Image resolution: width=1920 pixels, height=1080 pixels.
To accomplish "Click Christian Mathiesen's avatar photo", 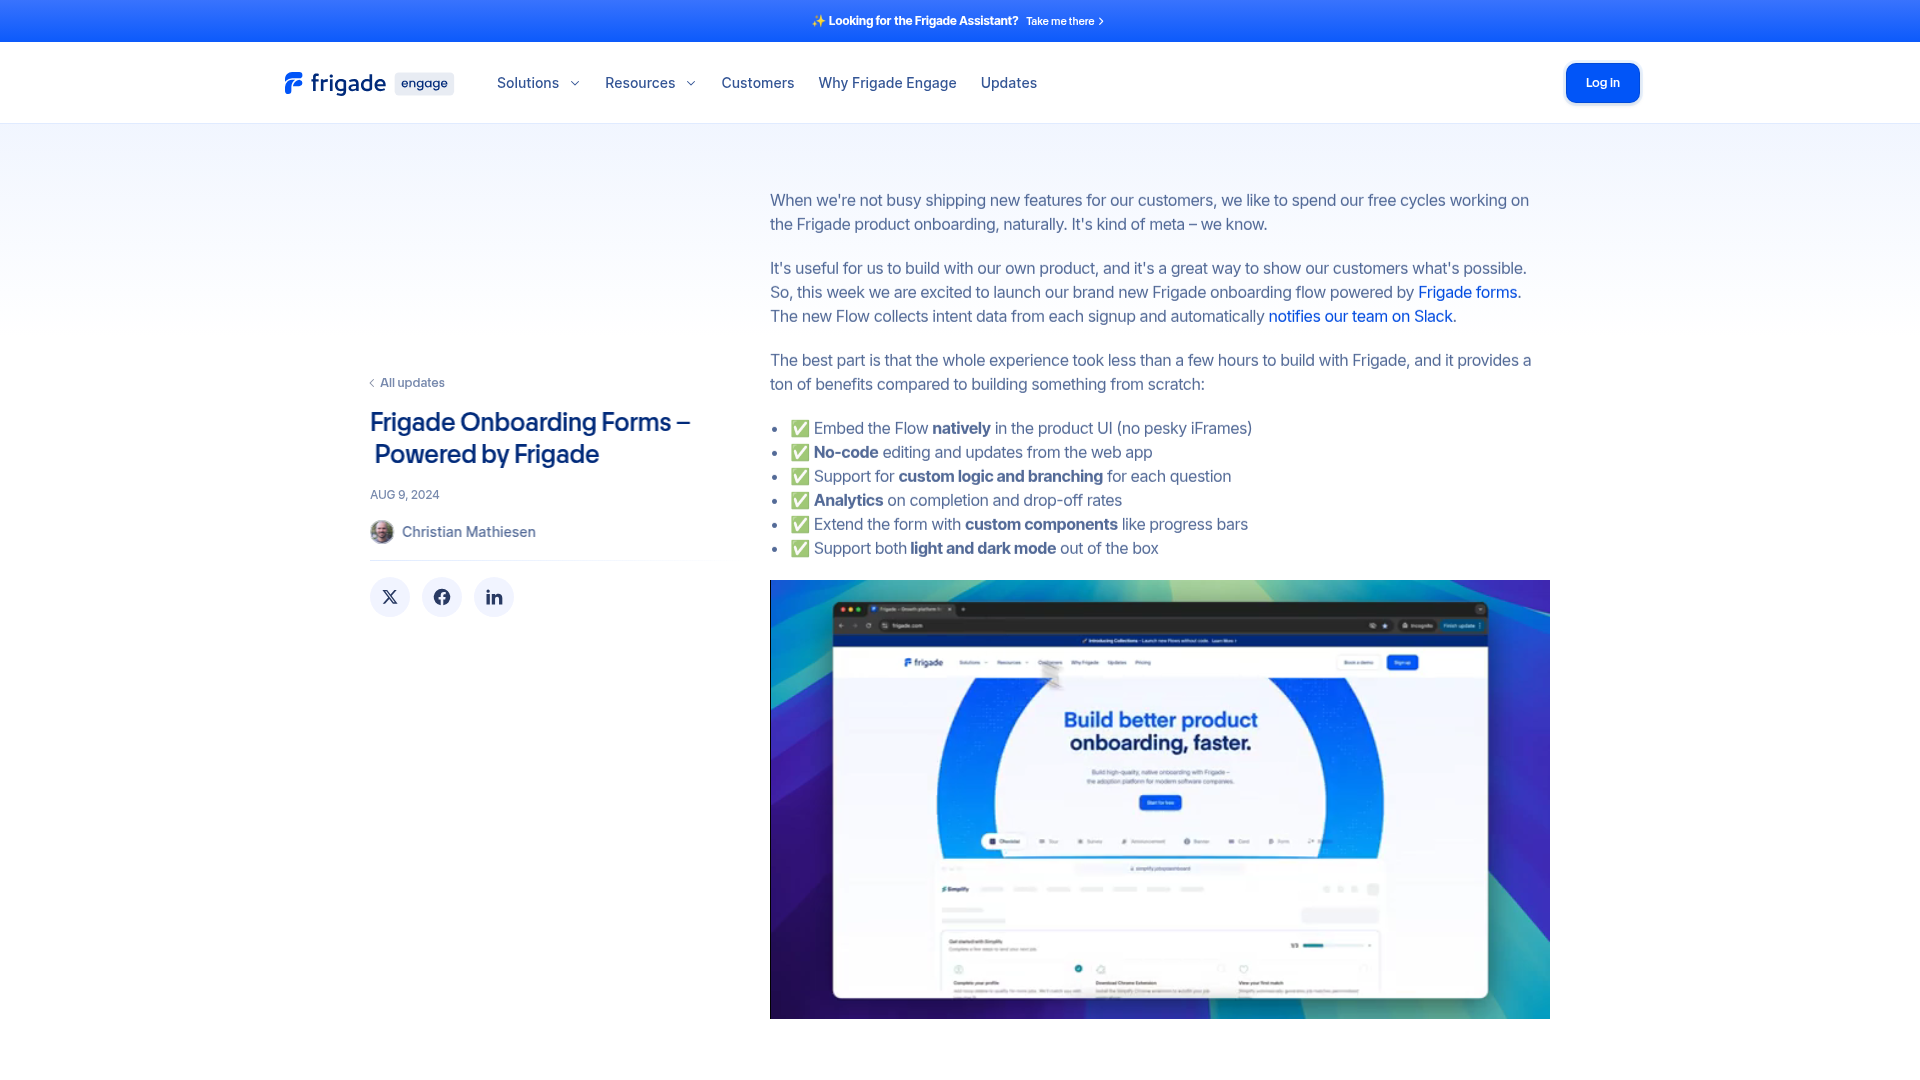I will click(x=382, y=532).
